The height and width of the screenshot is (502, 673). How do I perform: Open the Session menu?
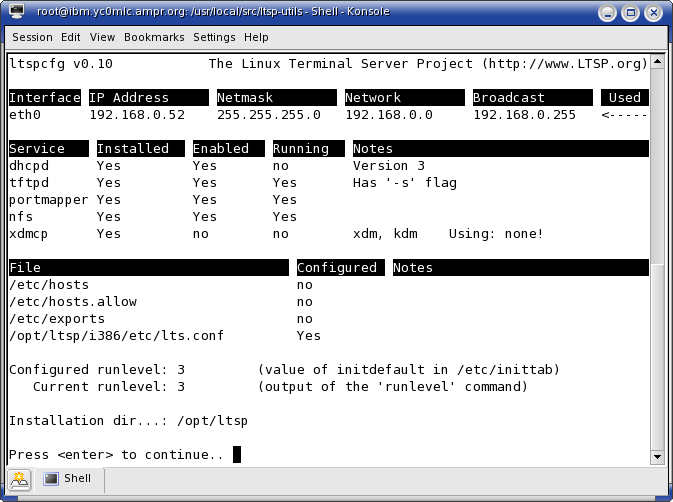(x=32, y=37)
